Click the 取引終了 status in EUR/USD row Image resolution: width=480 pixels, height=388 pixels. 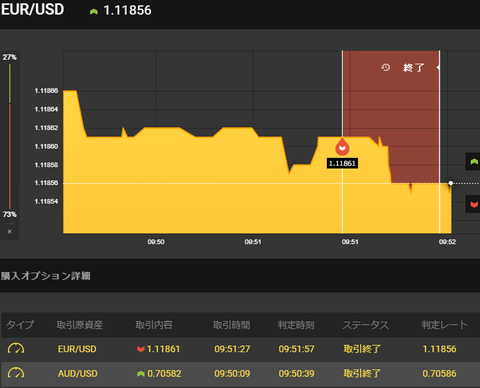pos(362,349)
